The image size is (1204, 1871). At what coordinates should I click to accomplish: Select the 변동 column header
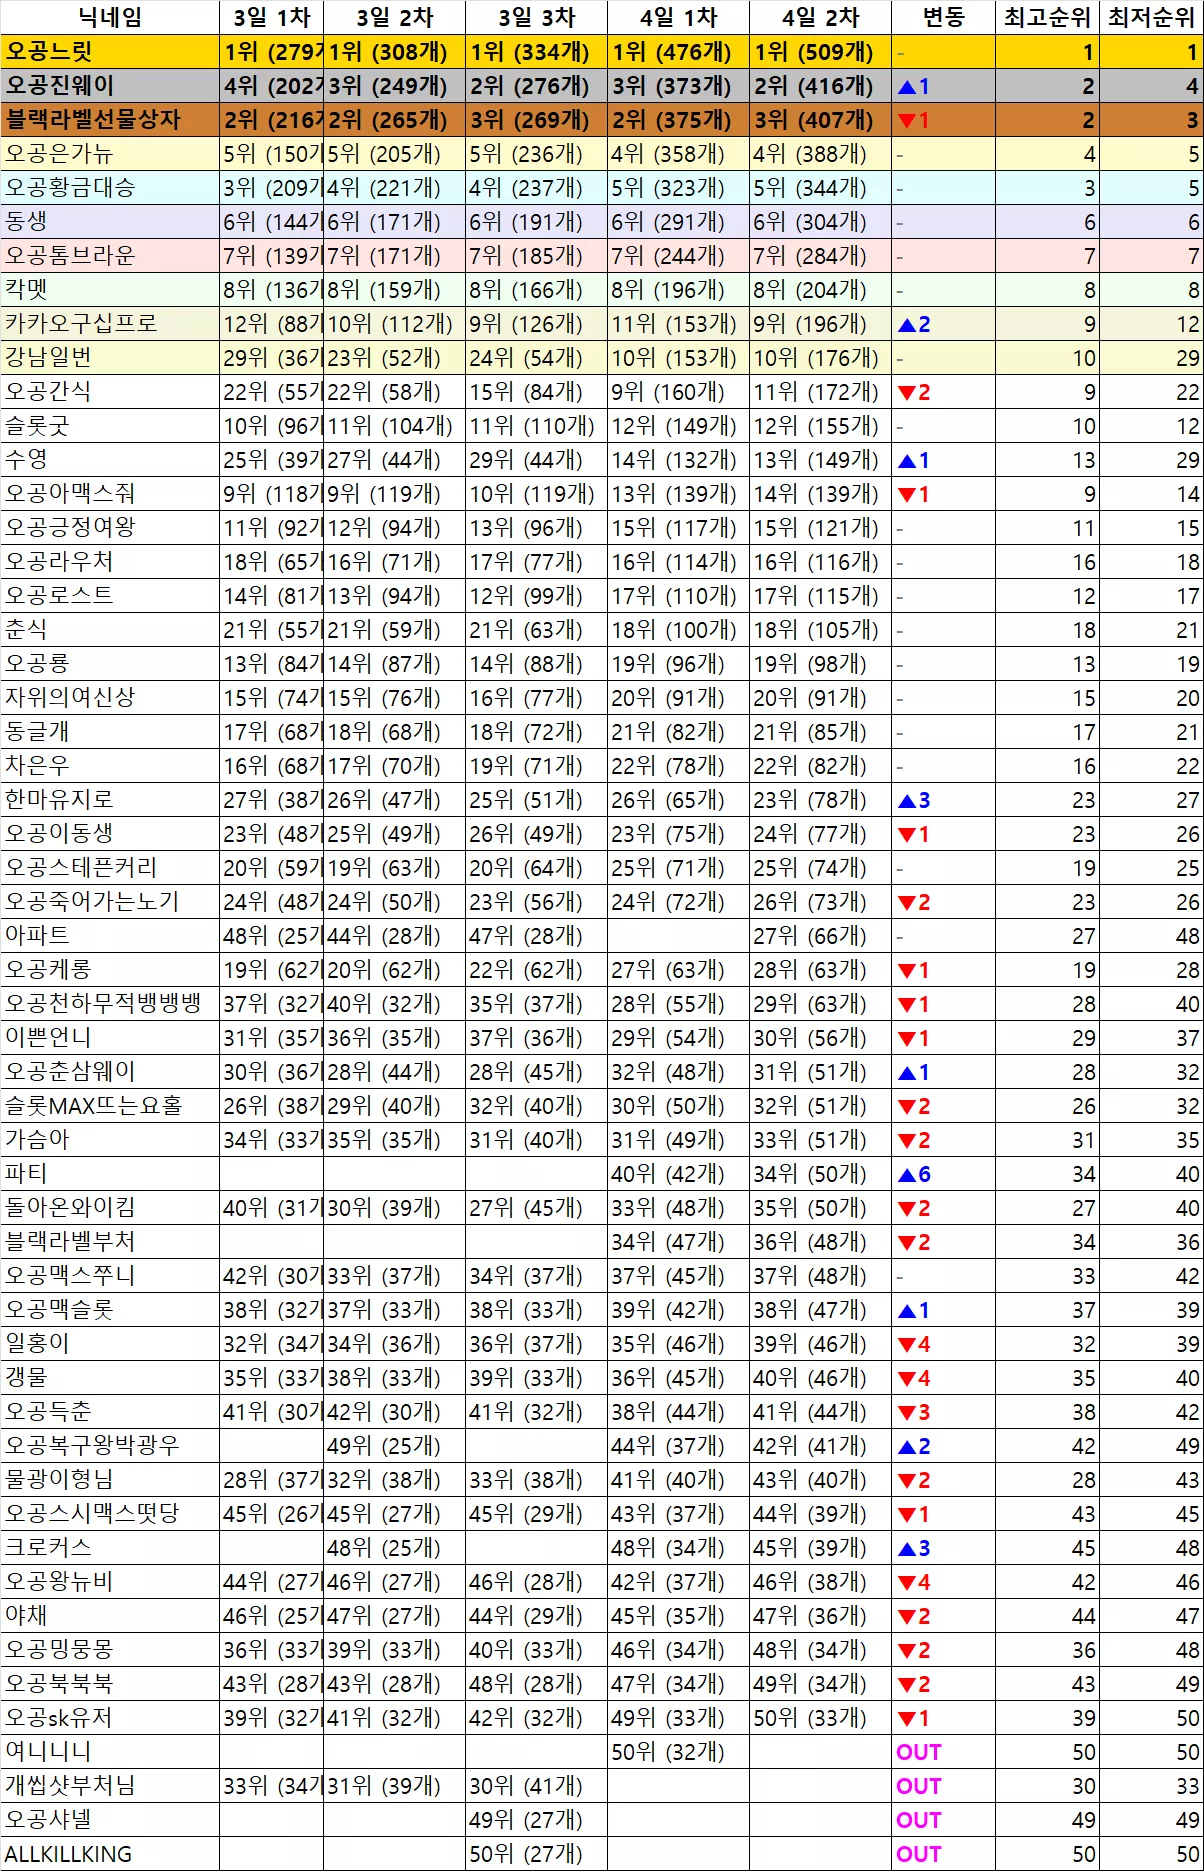tap(943, 17)
